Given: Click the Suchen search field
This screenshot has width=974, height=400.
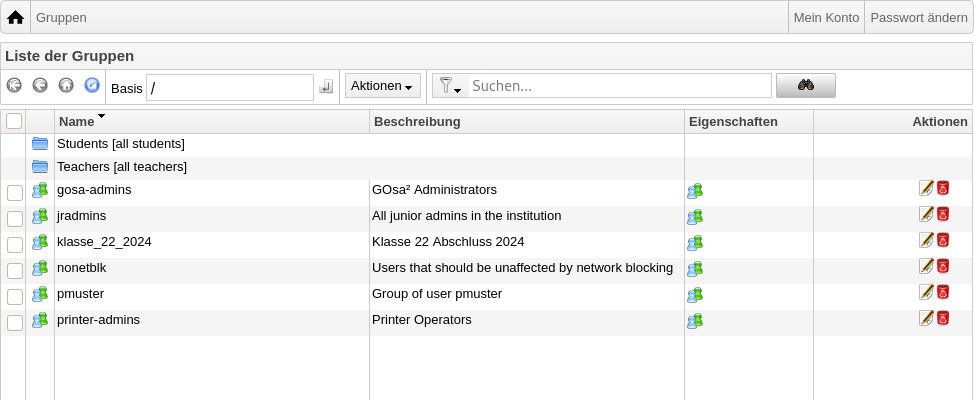Looking at the screenshot, I should [620, 86].
